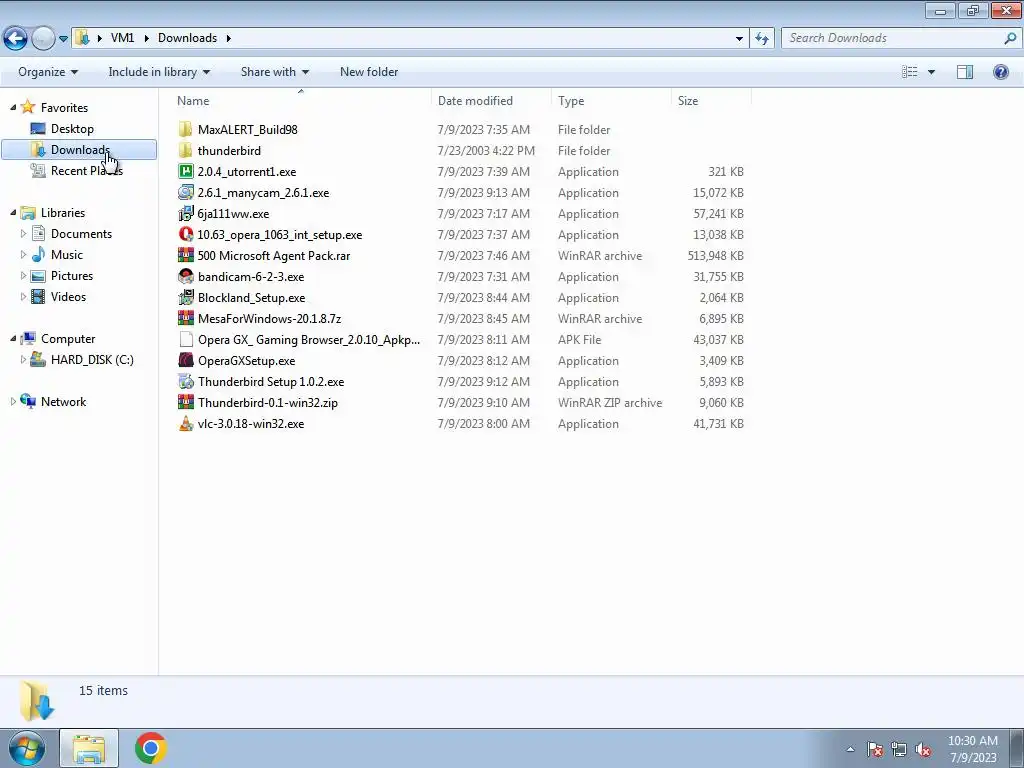Click the Action Center flag icon

pyautogui.click(x=874, y=749)
